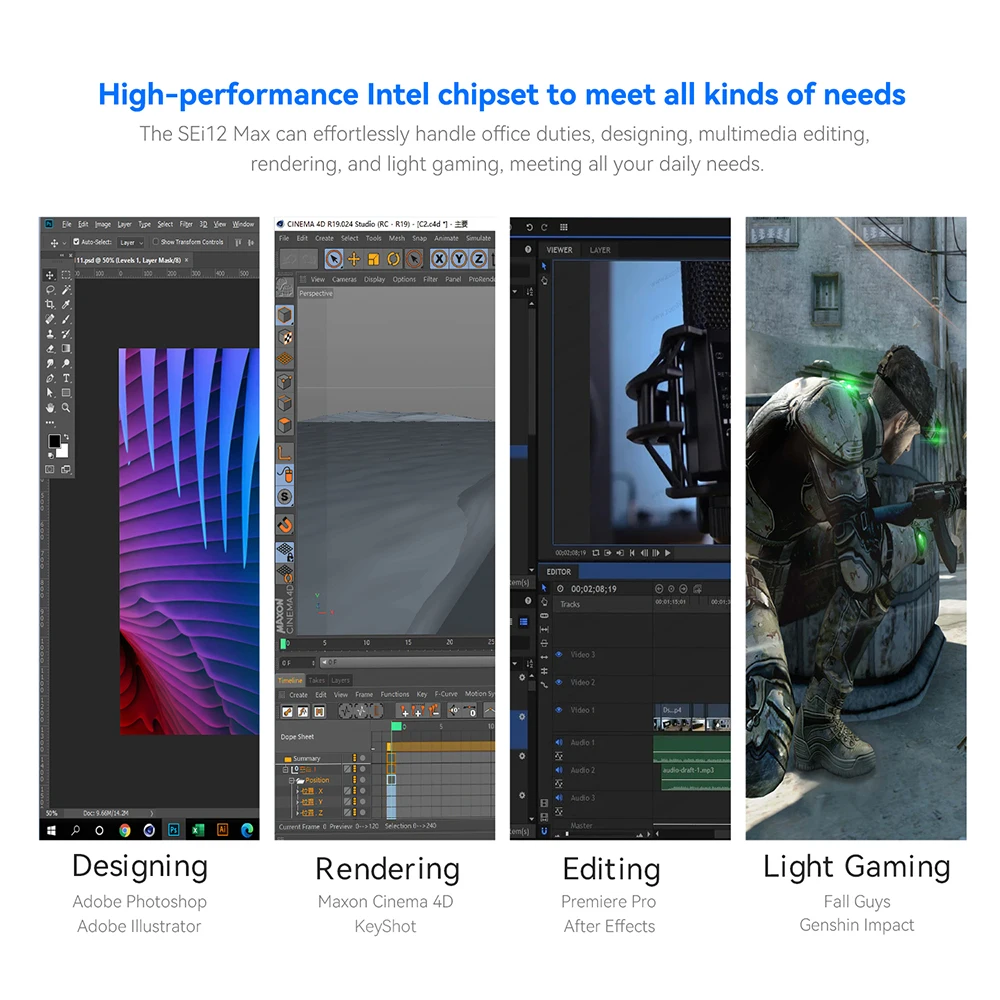Open Photoshop from the Windows taskbar
This screenshot has width=1000, height=1000.
(174, 830)
